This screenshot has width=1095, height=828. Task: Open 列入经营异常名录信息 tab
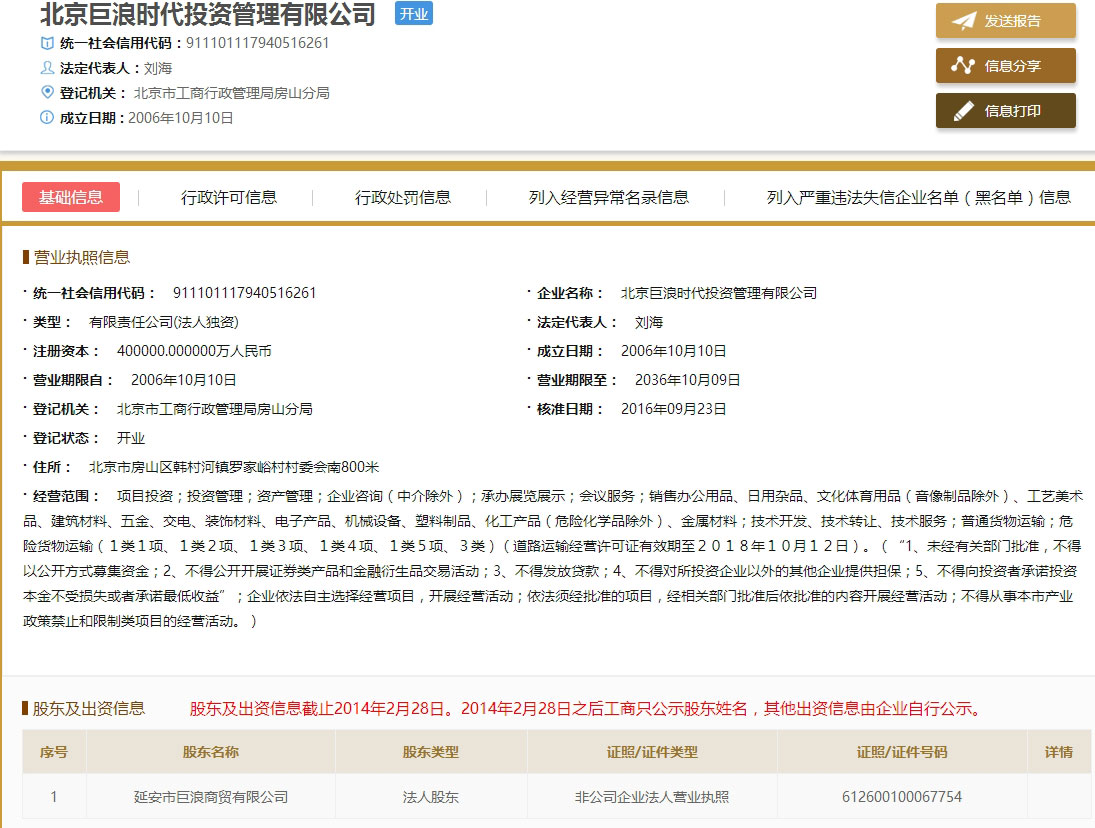point(609,197)
